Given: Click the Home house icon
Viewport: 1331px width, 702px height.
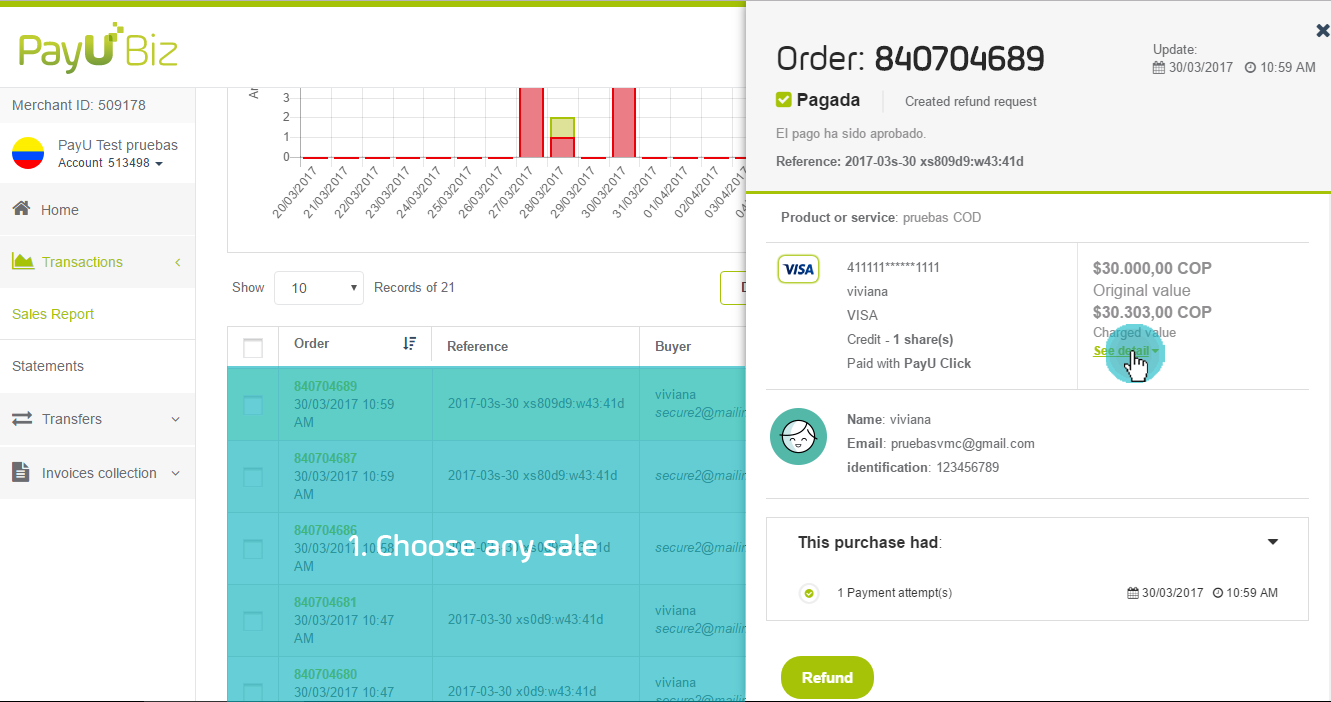Looking at the screenshot, I should pyautogui.click(x=21, y=209).
